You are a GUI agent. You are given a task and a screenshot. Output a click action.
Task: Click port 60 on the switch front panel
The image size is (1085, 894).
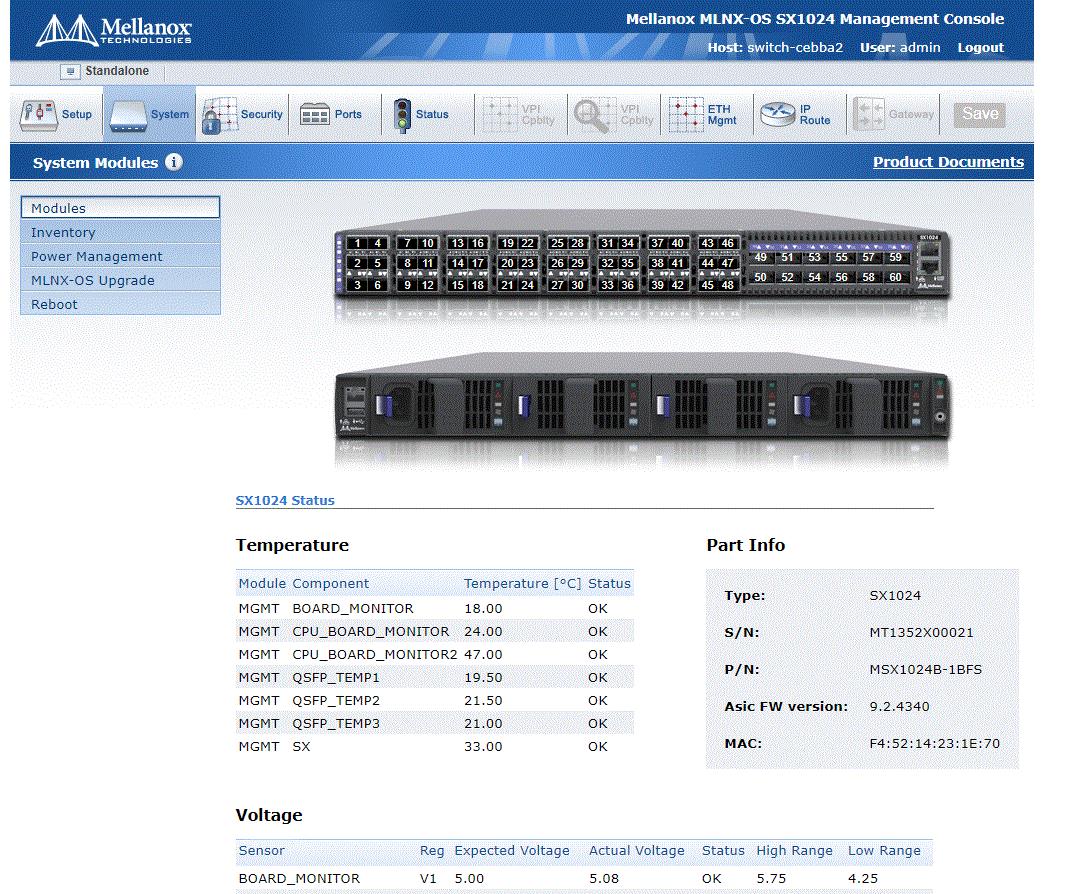895,277
